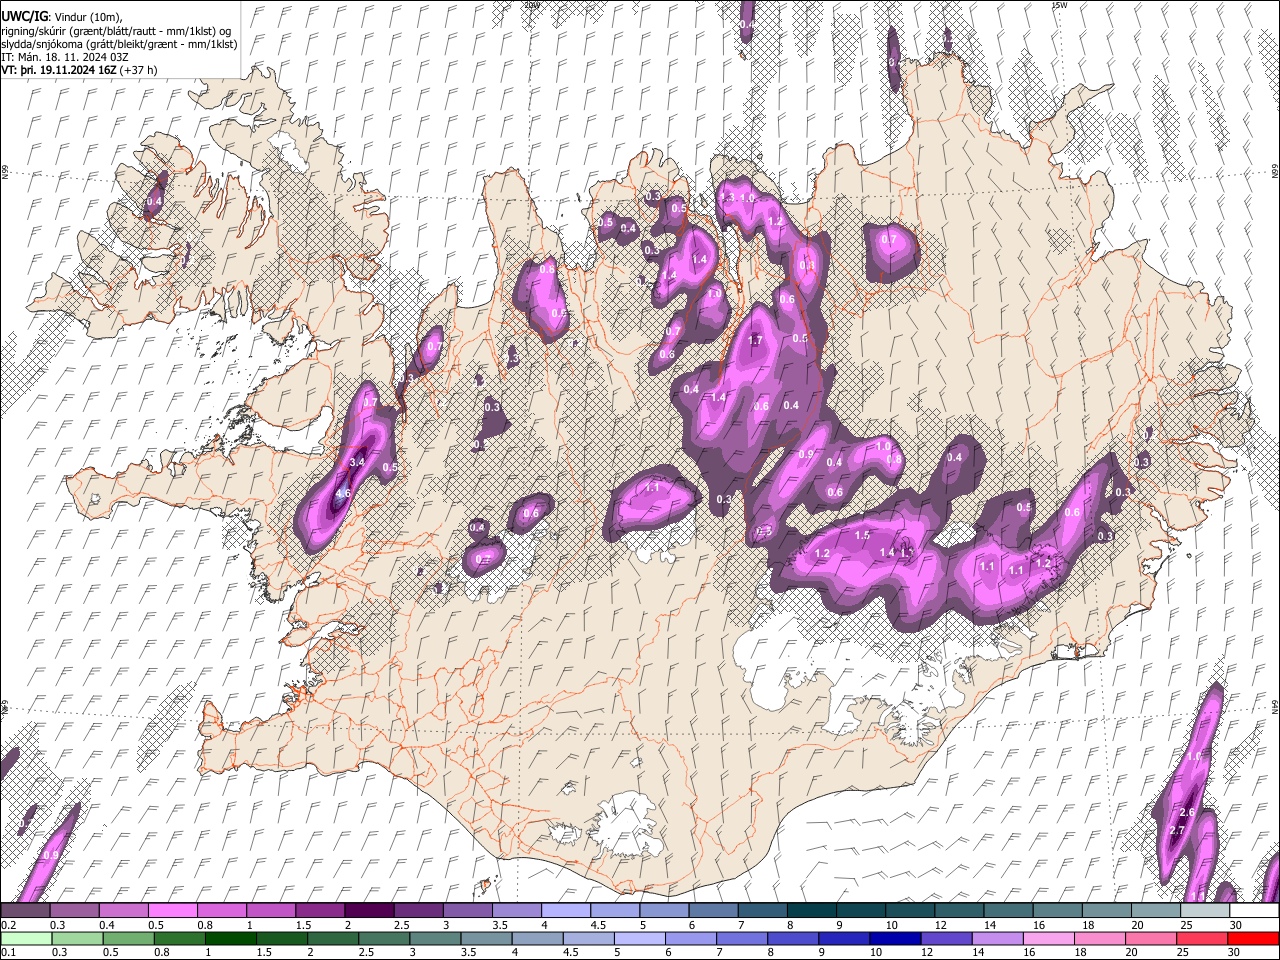Select the initial time "IT: Mán. 18. 11. 2024 03Z"
The width and height of the screenshot is (1280, 960).
(64, 57)
